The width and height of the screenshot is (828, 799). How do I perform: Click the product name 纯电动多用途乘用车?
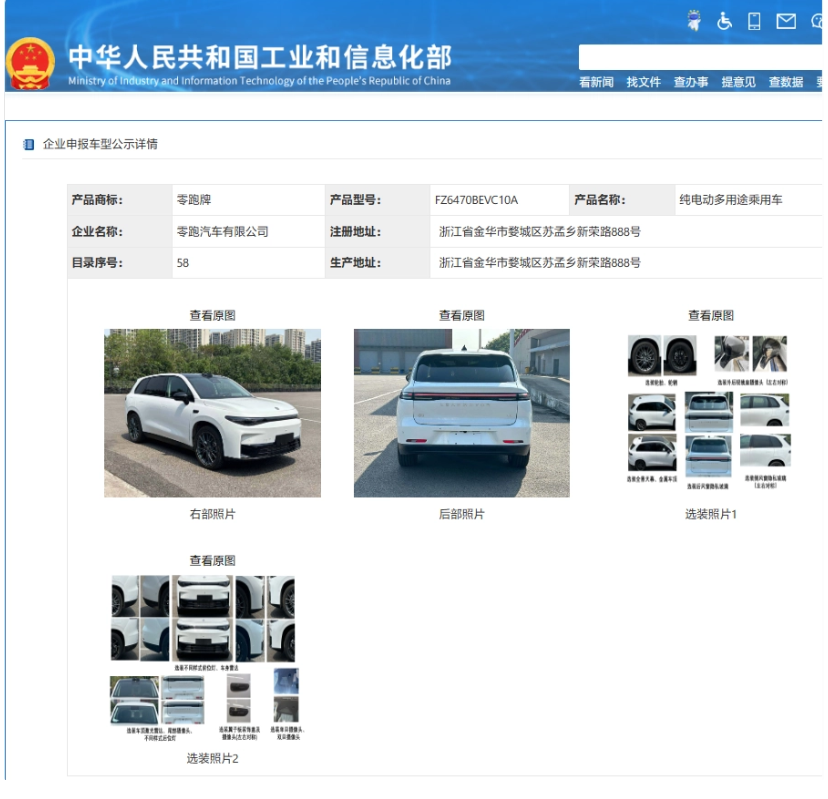point(731,200)
